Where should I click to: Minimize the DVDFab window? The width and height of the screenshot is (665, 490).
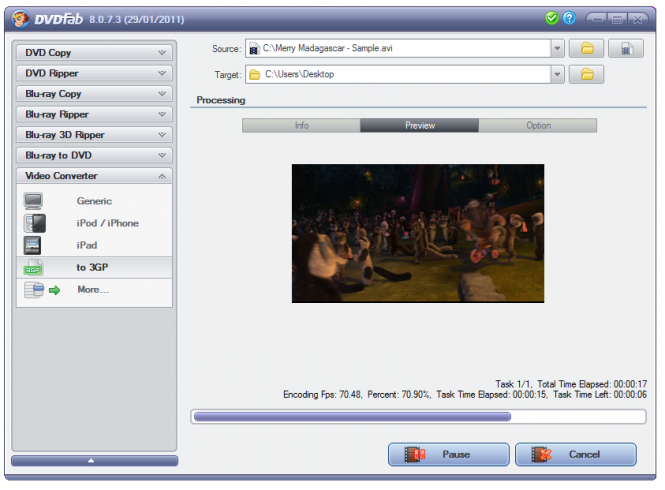597,19
